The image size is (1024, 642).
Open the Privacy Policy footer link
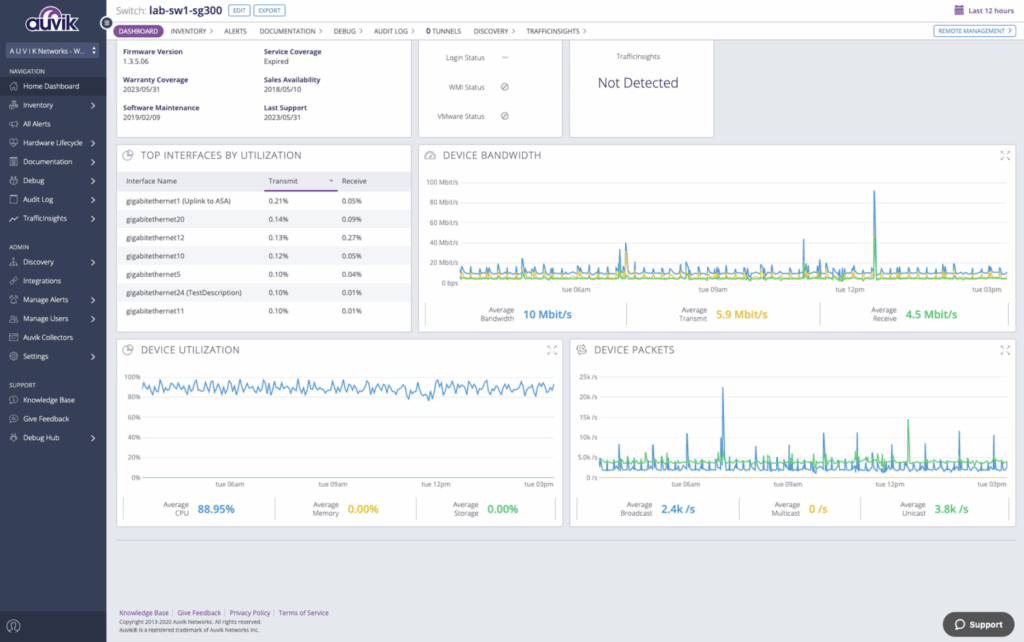click(249, 613)
